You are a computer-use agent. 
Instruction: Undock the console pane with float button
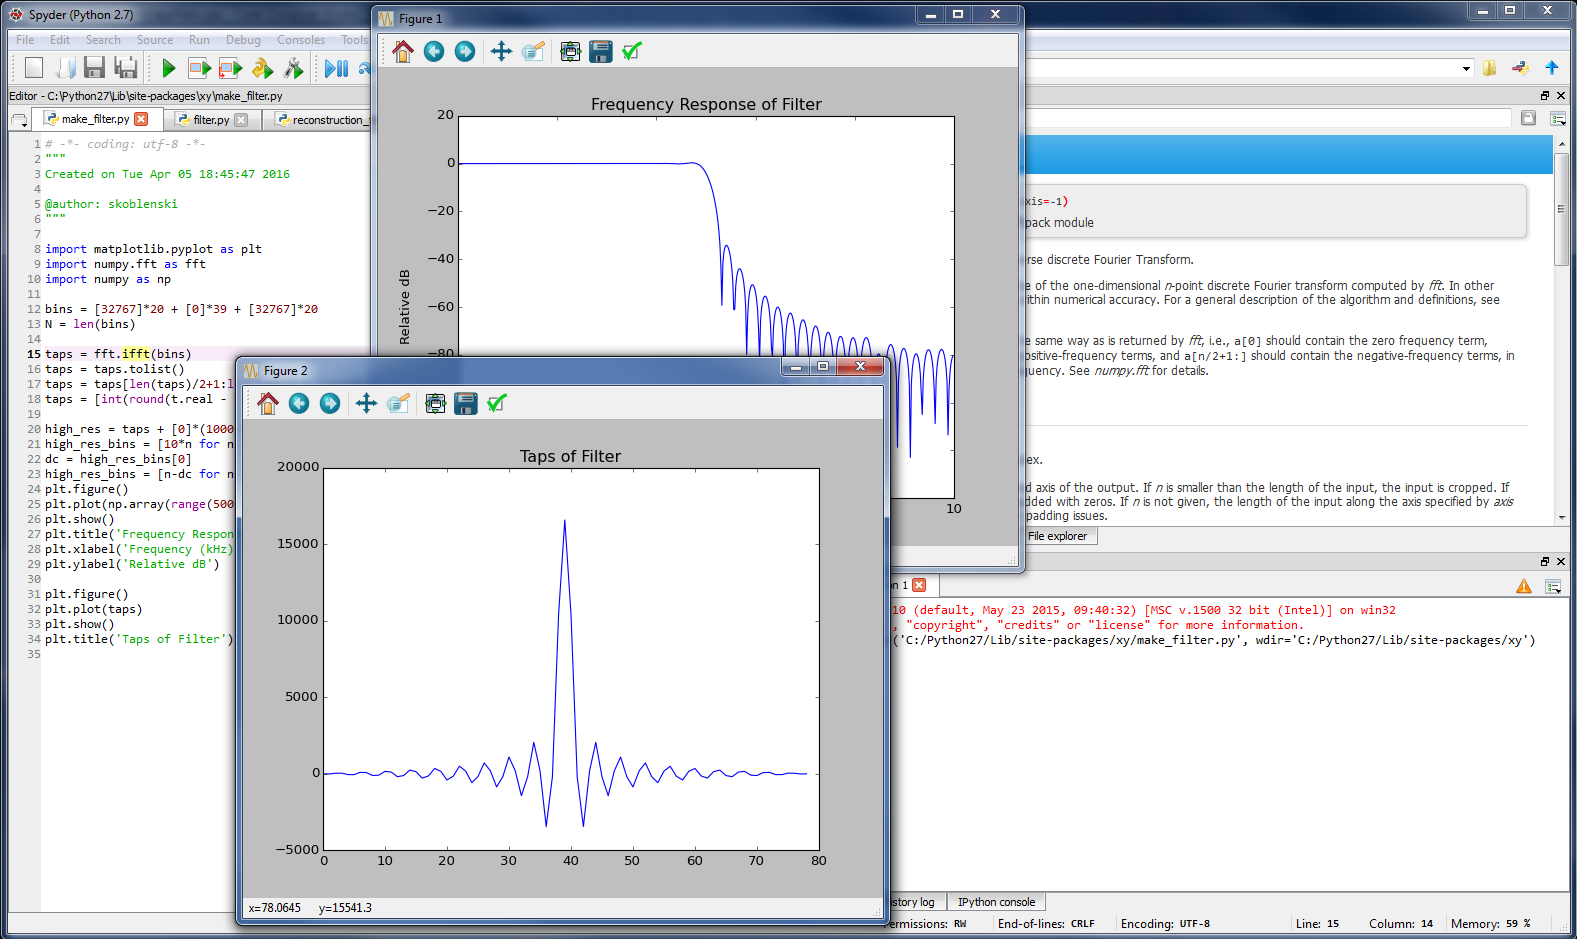[1545, 562]
